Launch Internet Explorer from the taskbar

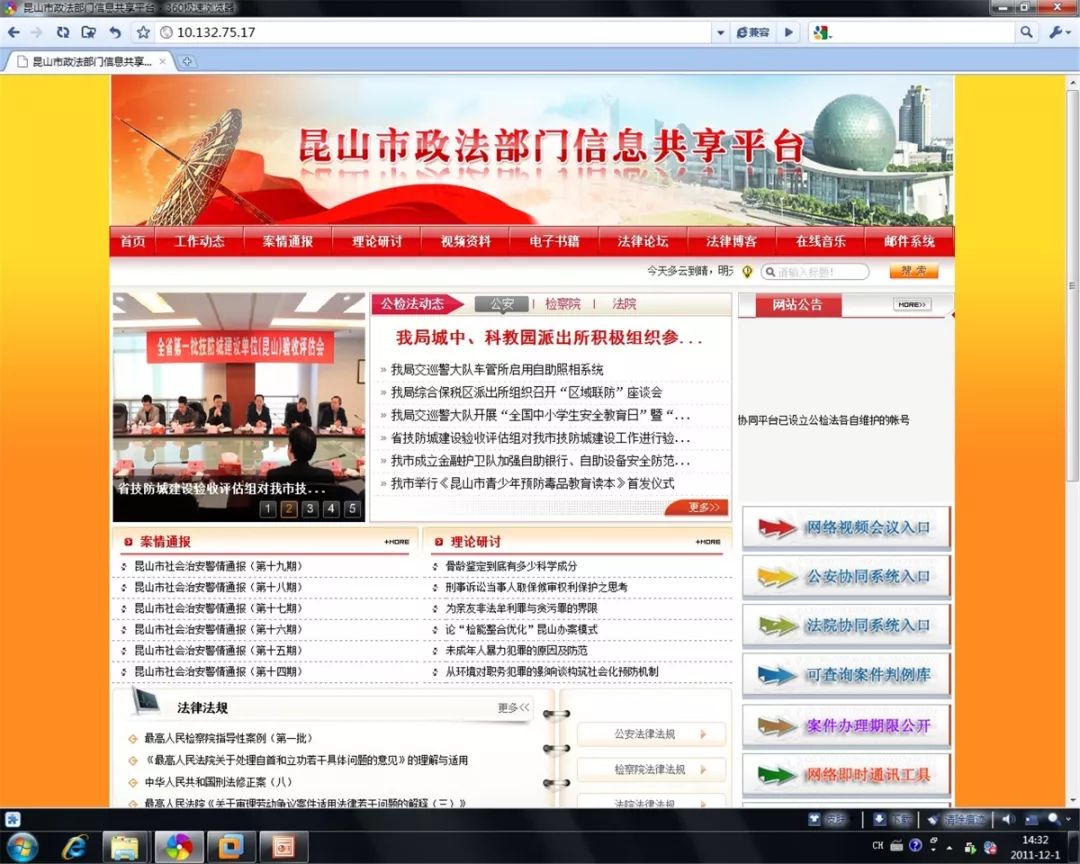tap(74, 847)
